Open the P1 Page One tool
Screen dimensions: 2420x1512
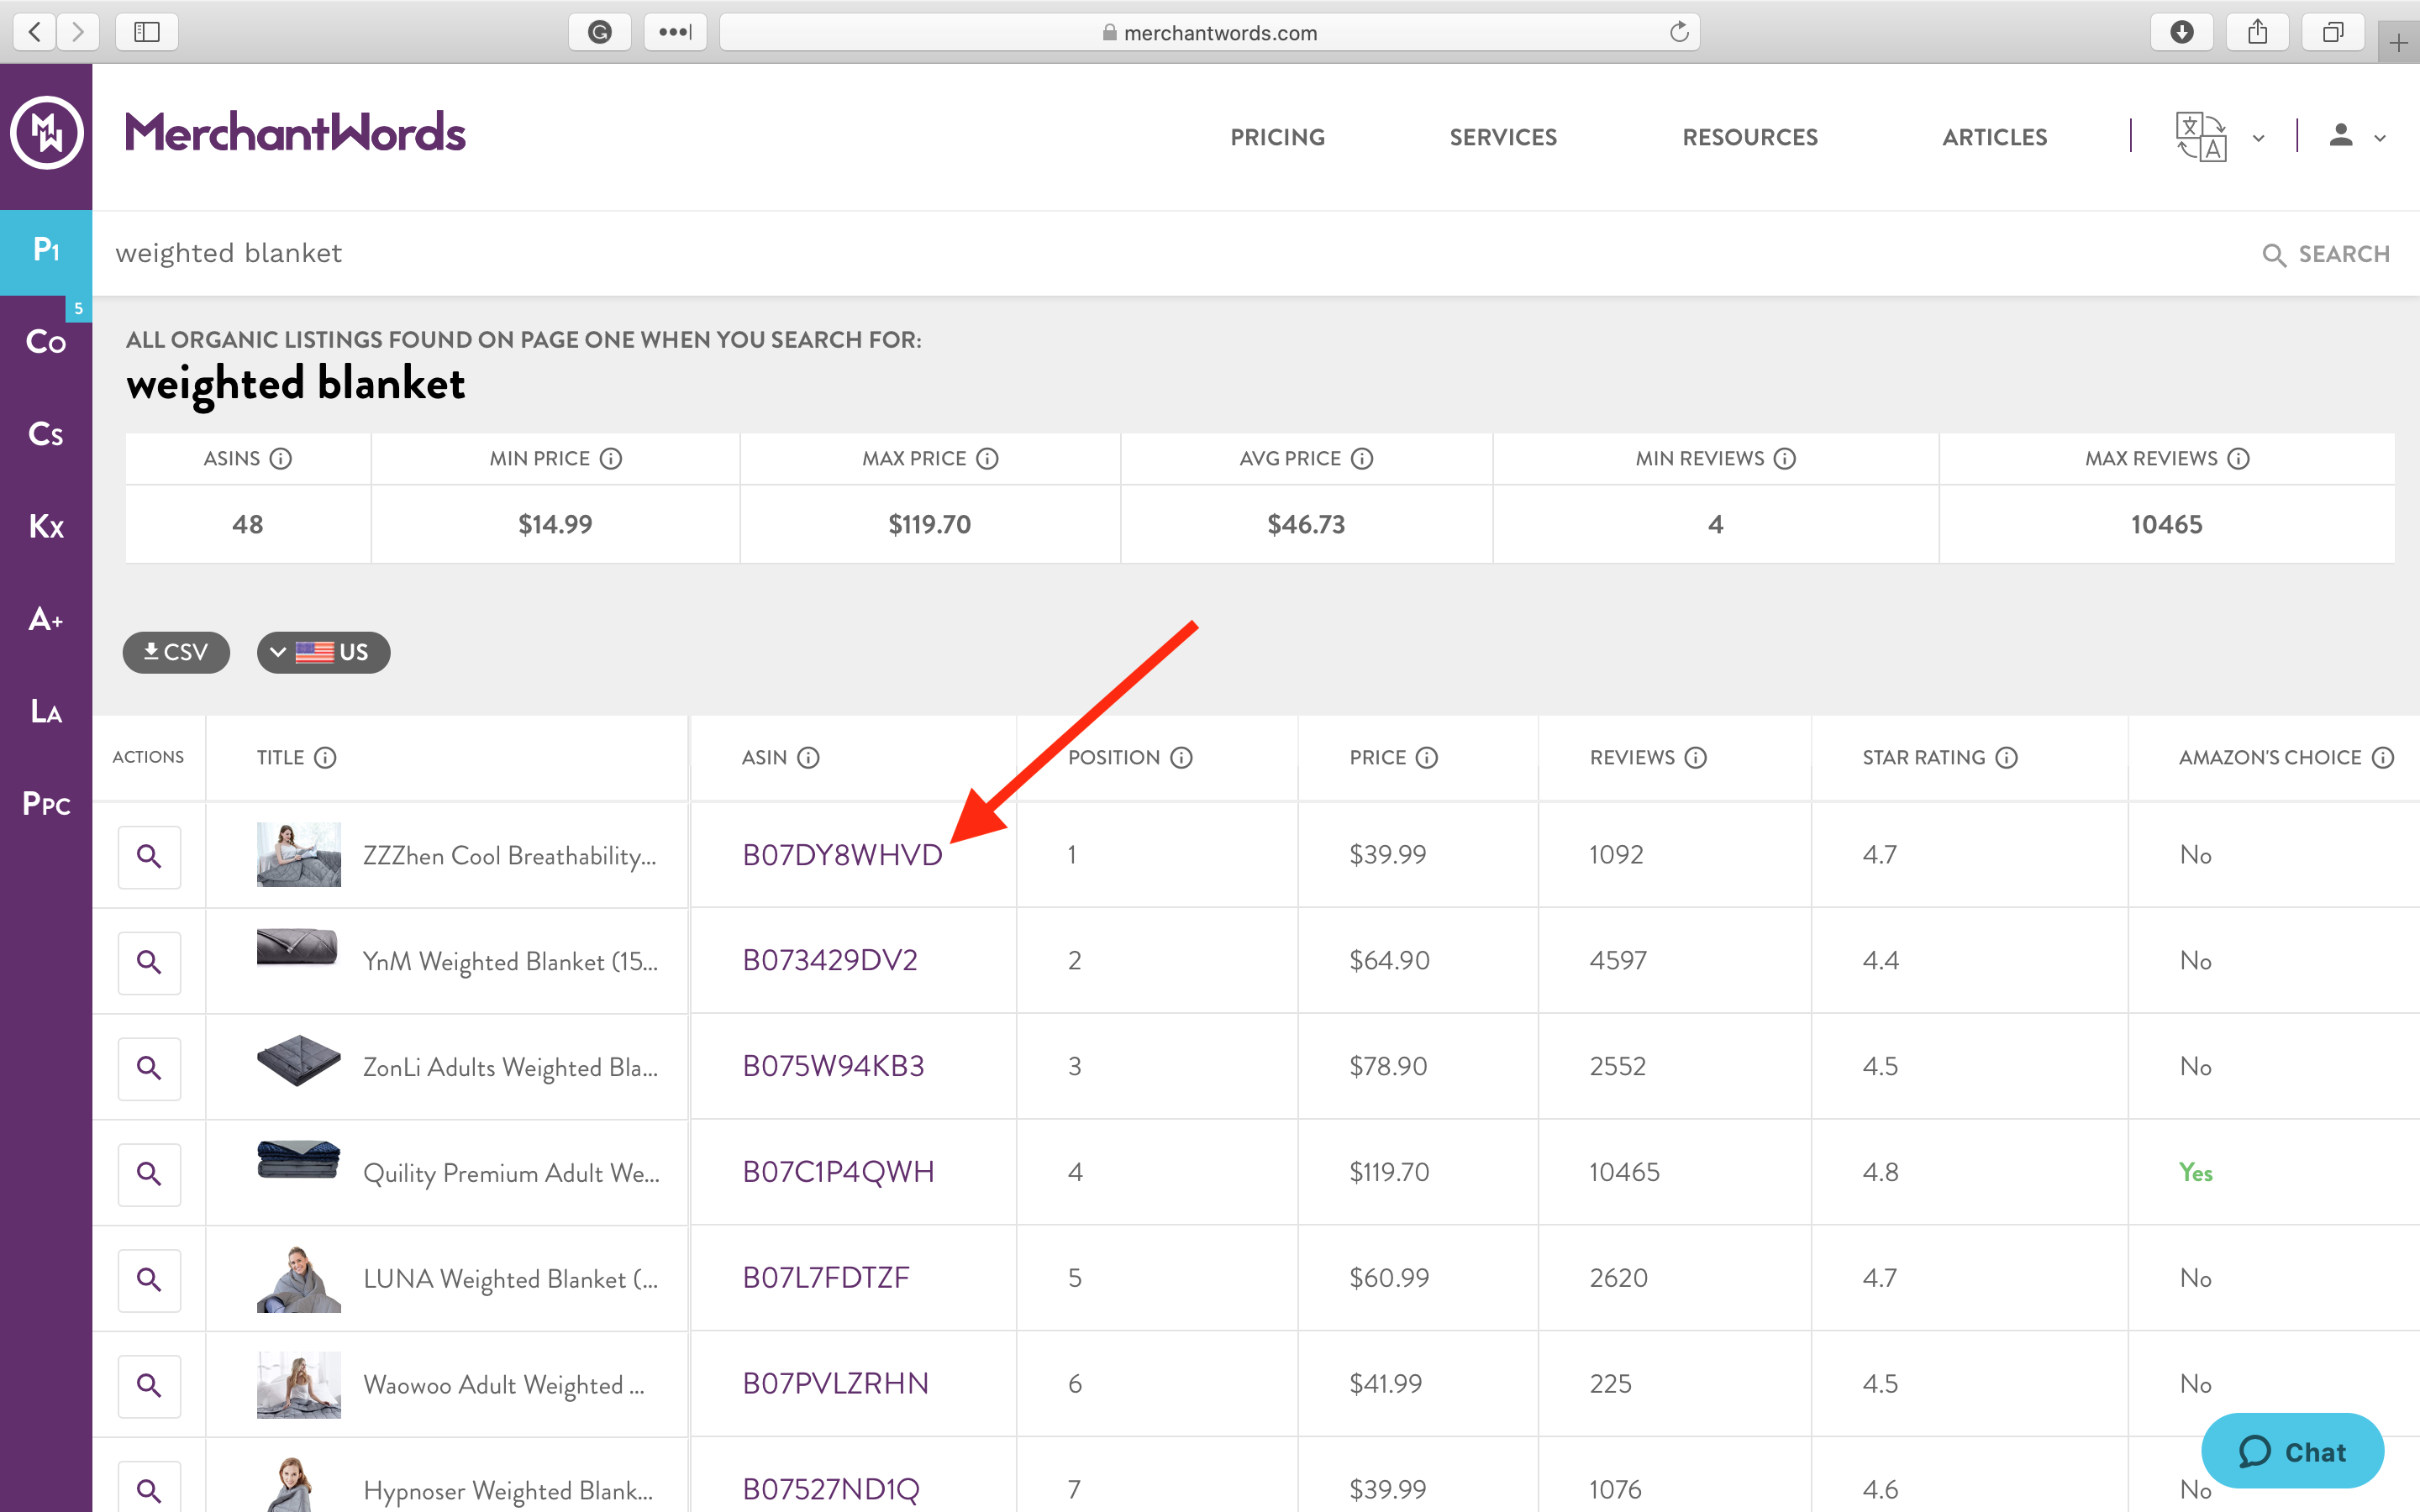pos(46,251)
